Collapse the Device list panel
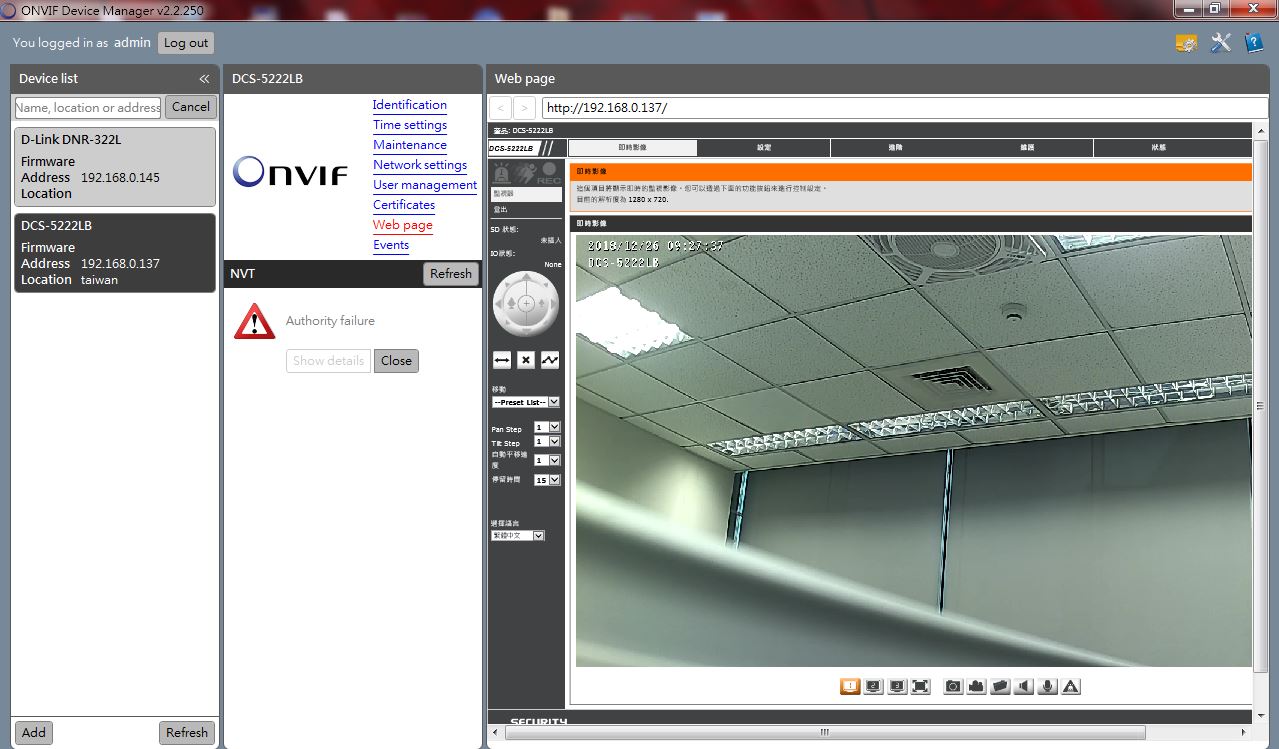Screen dimensions: 1279x749 tap(204, 79)
